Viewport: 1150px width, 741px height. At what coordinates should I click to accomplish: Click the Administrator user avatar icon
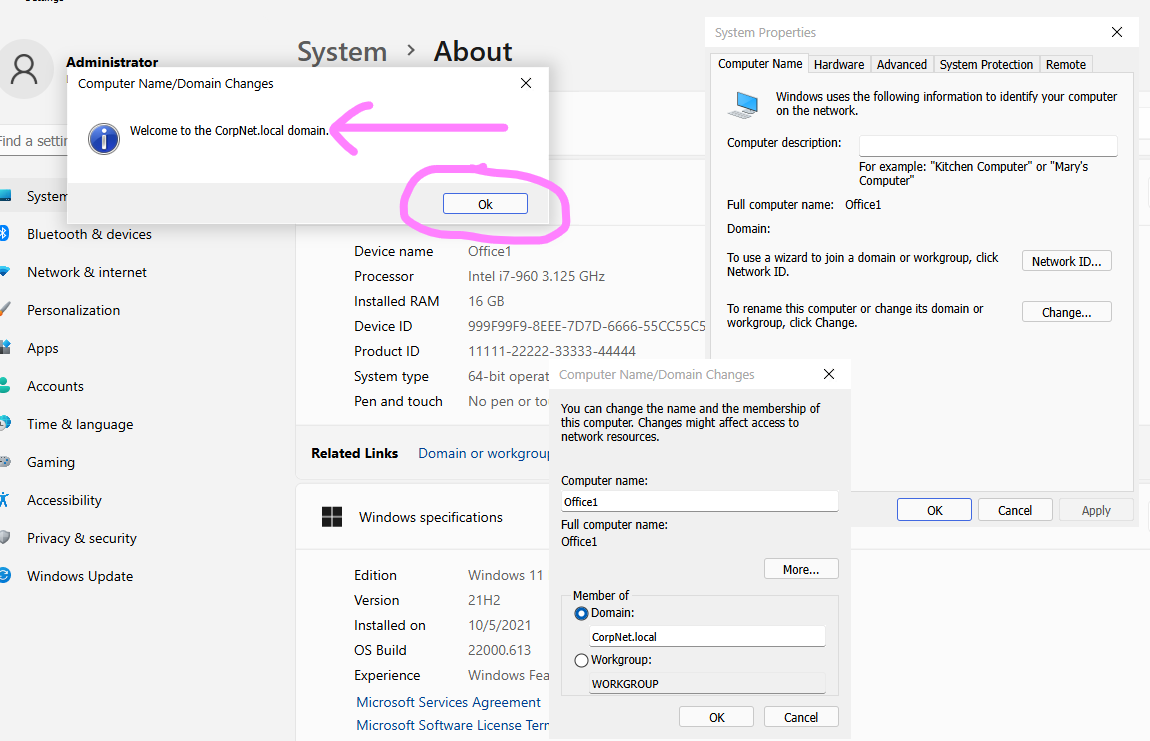(25, 68)
